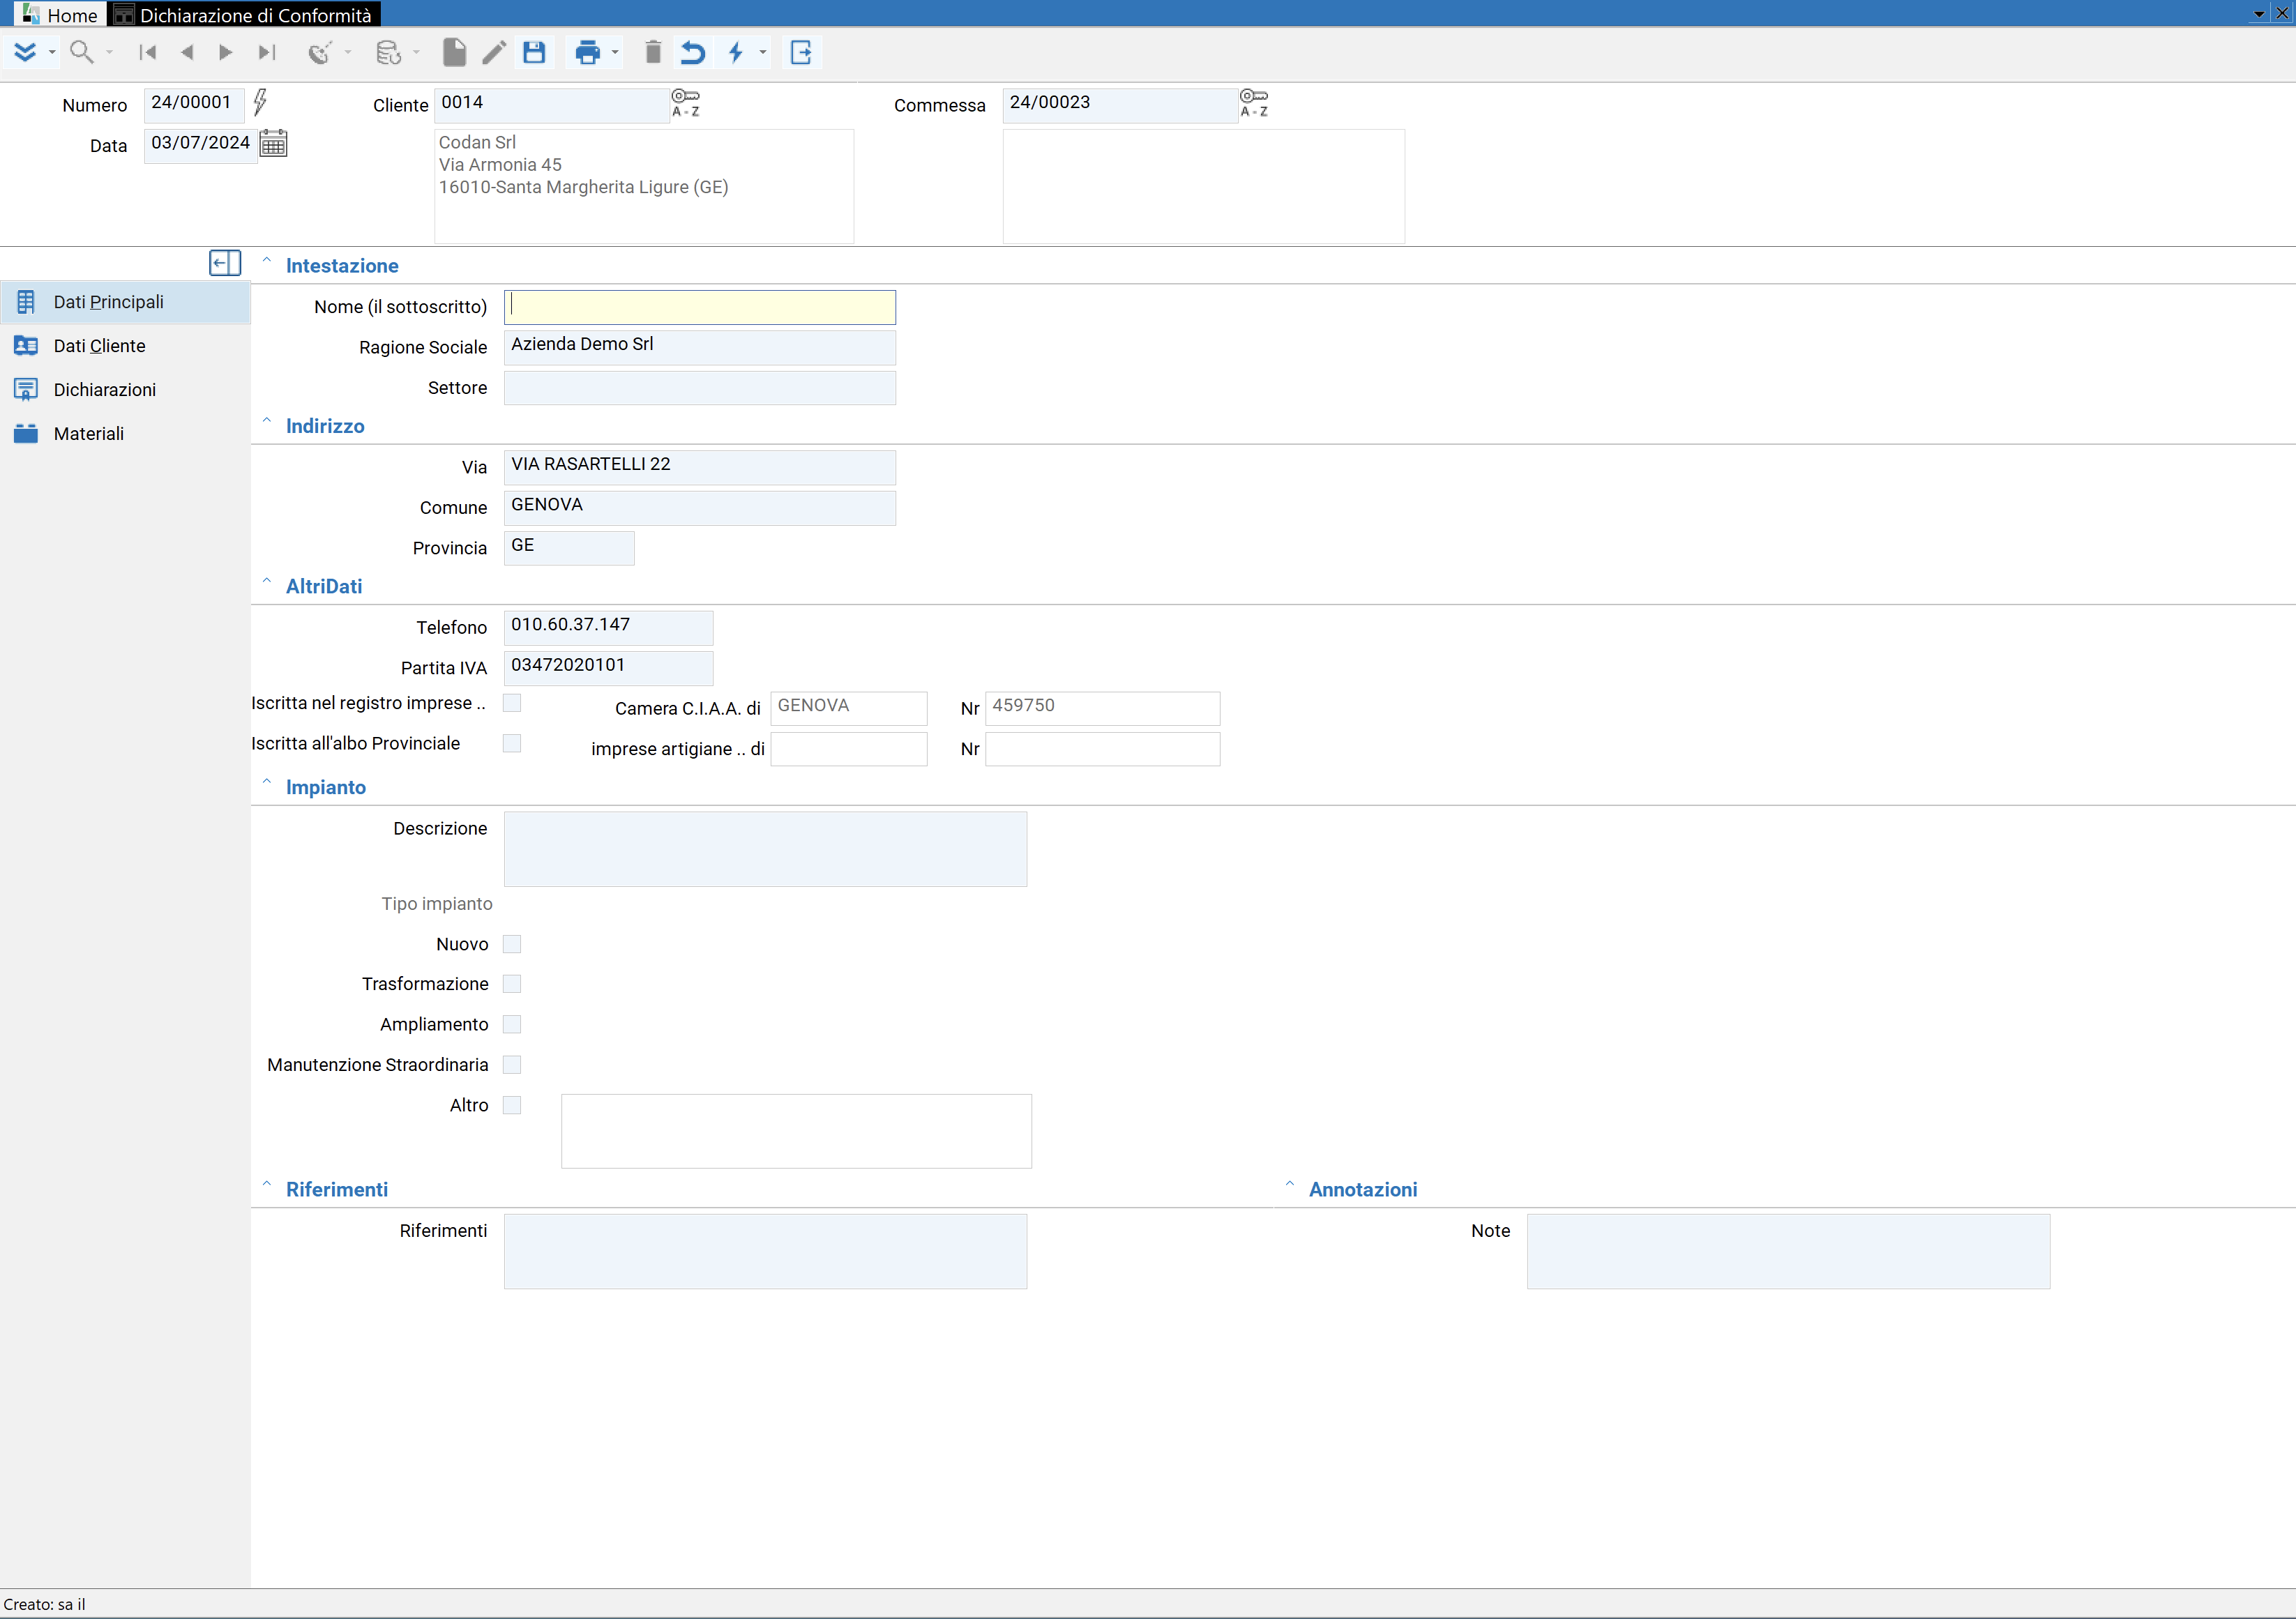The image size is (2296, 1619).
Task: Delete record with trash icon
Action: pos(653,52)
